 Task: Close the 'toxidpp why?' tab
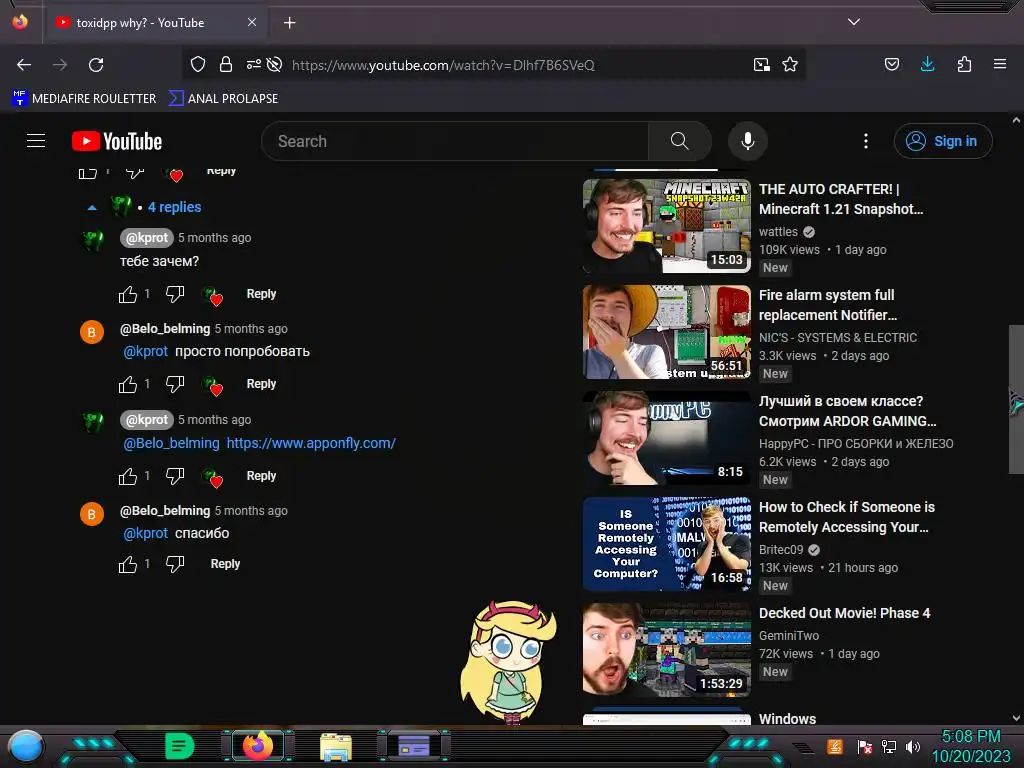[252, 22]
